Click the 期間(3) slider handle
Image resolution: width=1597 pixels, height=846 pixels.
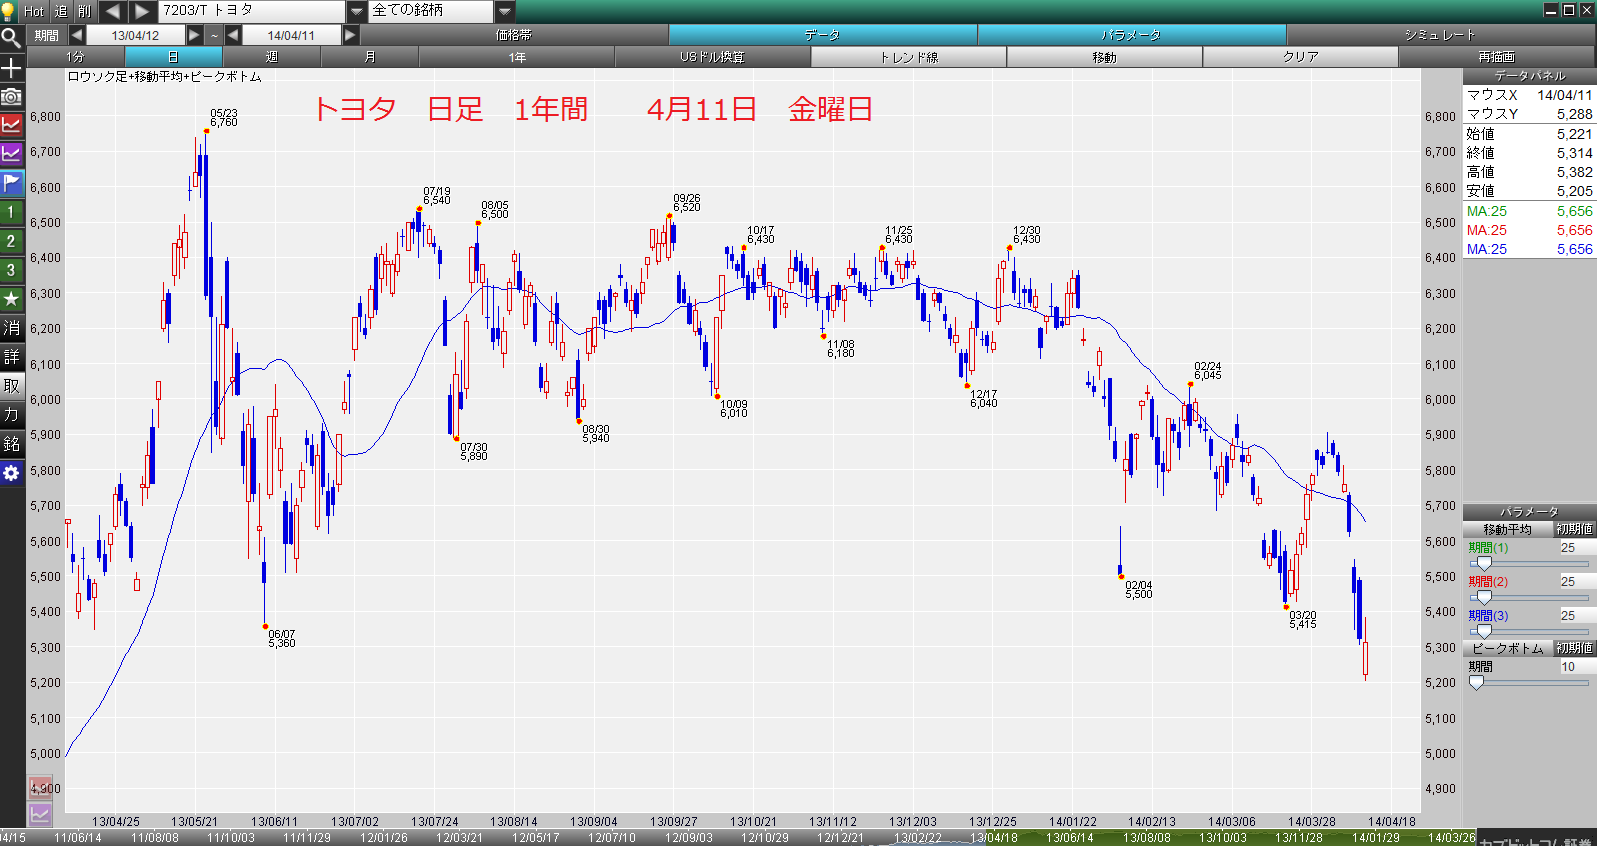pos(1484,632)
